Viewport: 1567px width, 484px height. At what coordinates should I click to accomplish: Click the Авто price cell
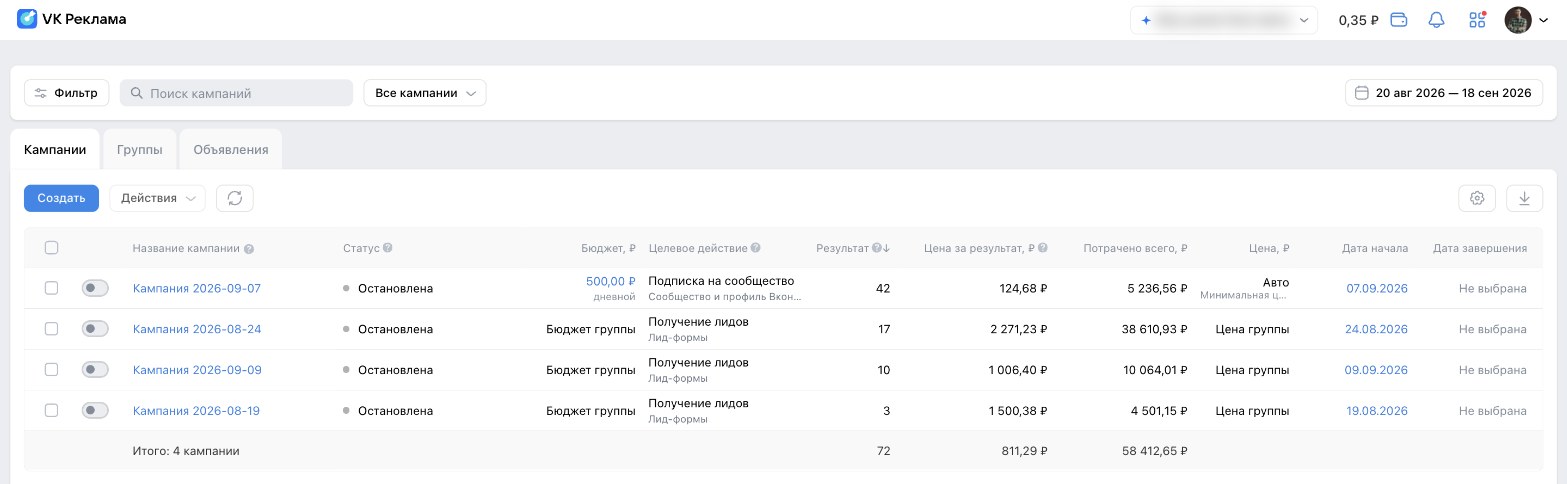(1276, 281)
